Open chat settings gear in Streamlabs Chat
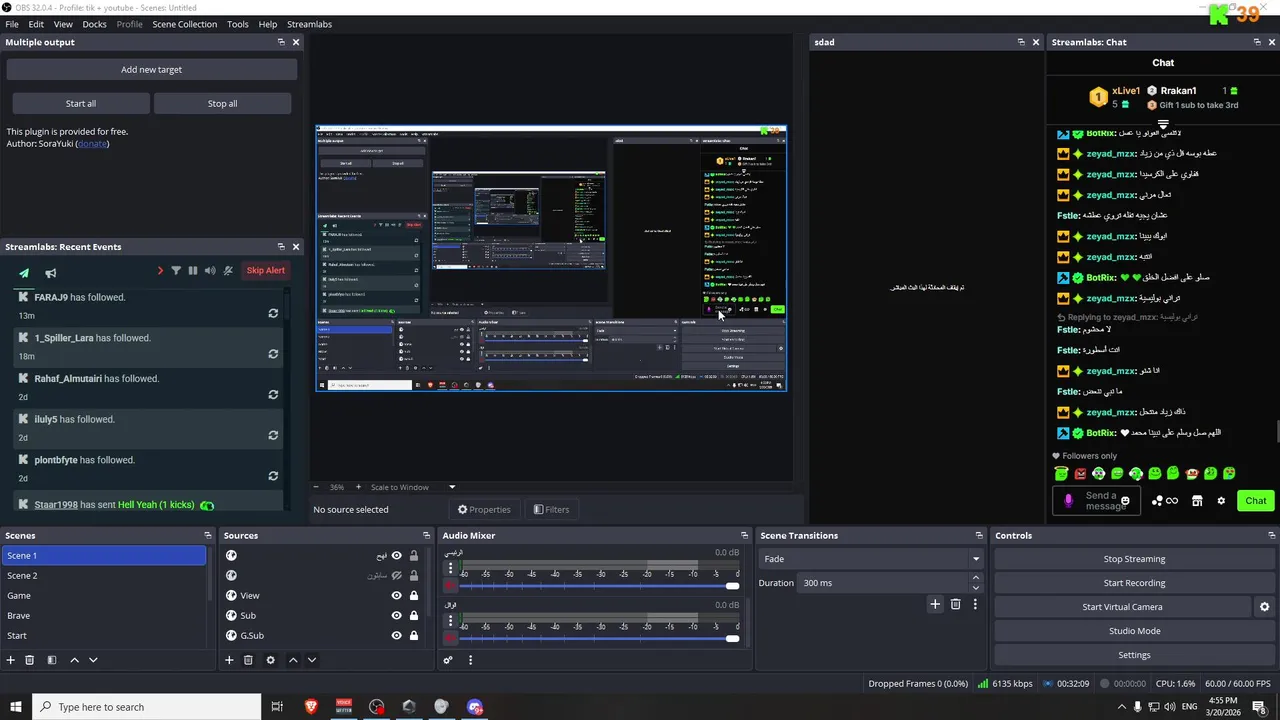The height and width of the screenshot is (720, 1280). pyautogui.click(x=1221, y=501)
